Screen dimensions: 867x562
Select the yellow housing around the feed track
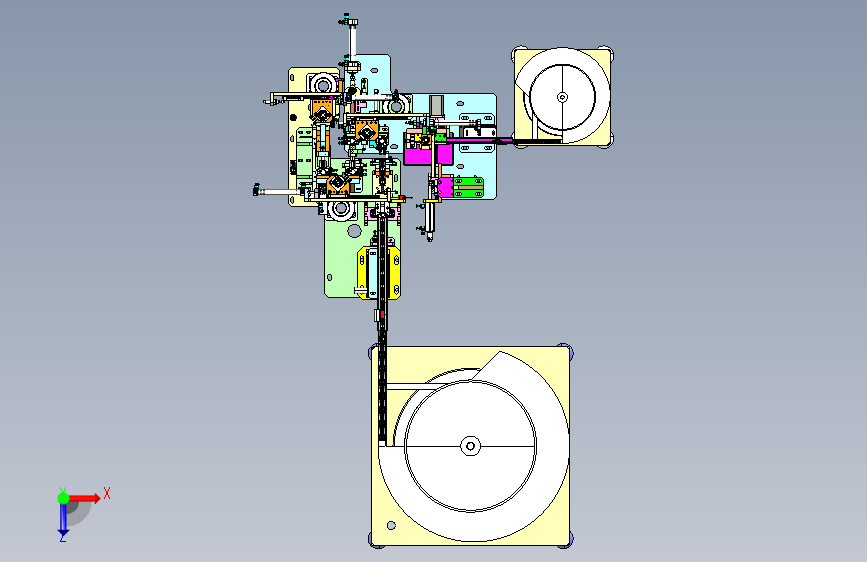click(379, 273)
